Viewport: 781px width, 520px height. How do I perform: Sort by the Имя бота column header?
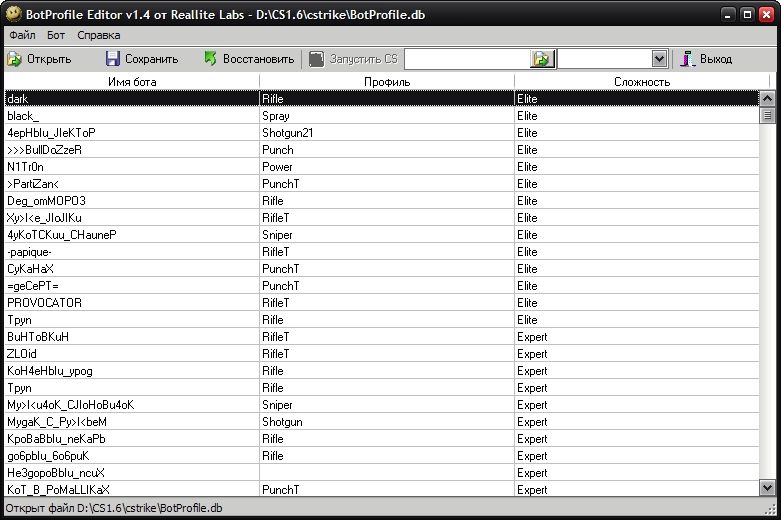[x=132, y=82]
